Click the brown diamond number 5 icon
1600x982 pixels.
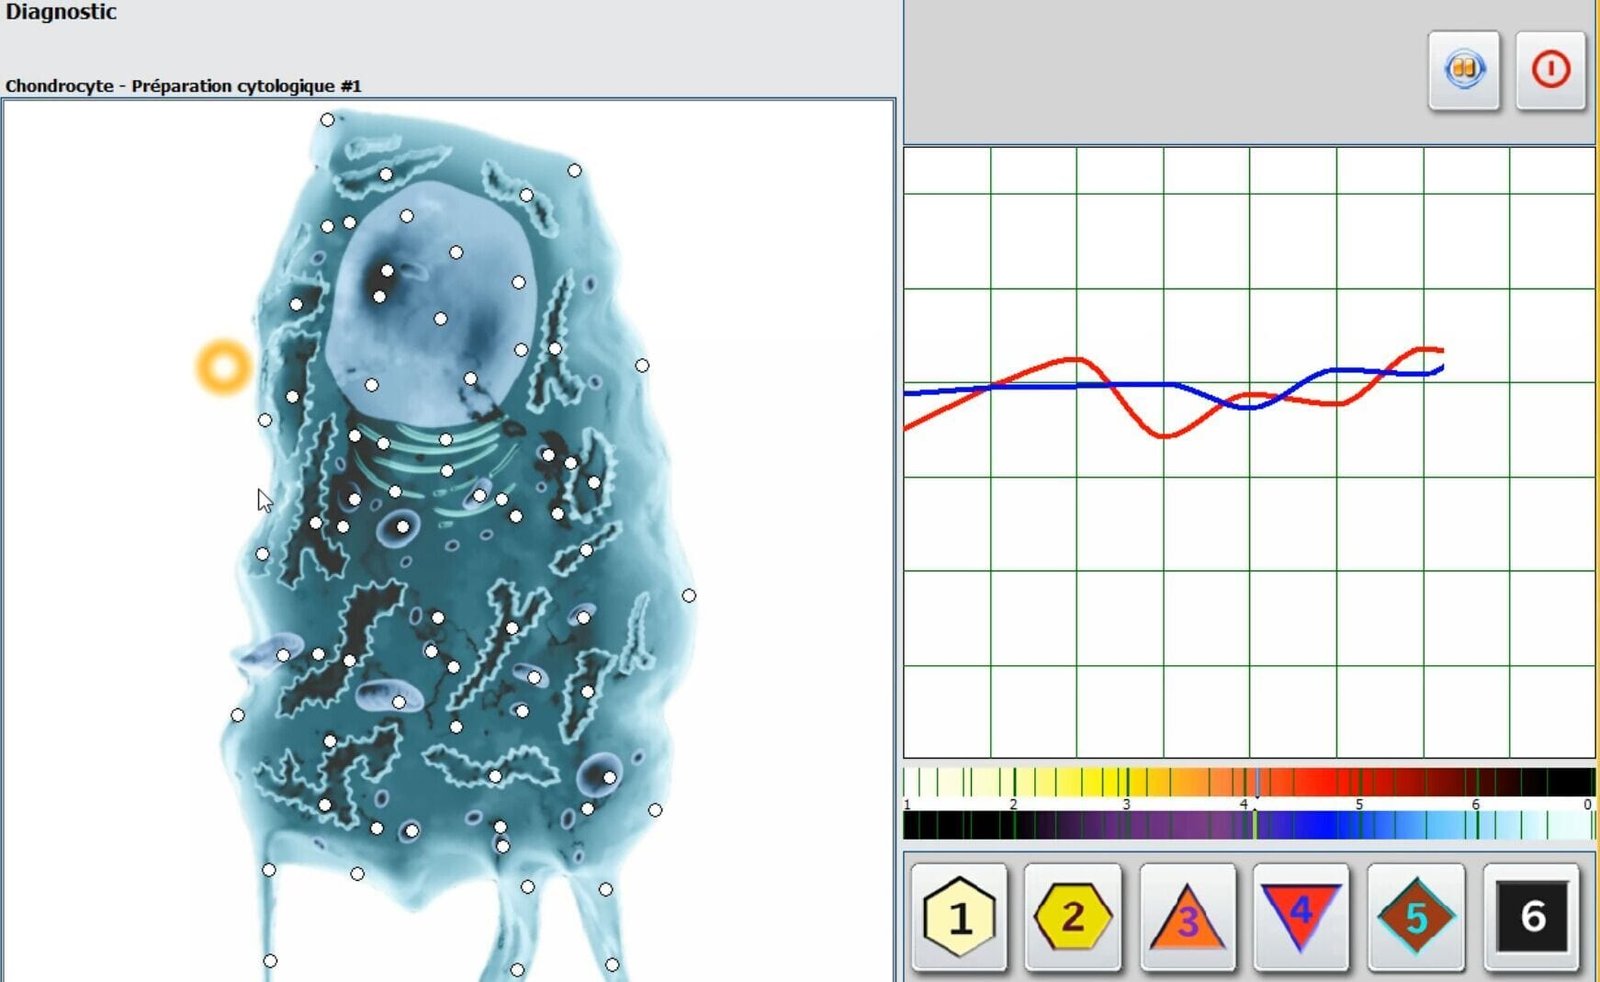[1415, 916]
